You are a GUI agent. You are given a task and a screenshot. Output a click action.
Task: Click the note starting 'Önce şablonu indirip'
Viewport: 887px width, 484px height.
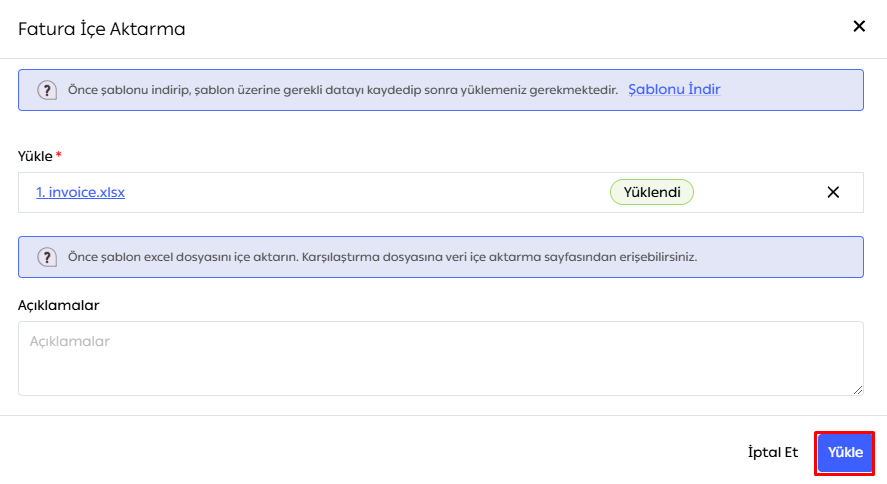point(343,90)
